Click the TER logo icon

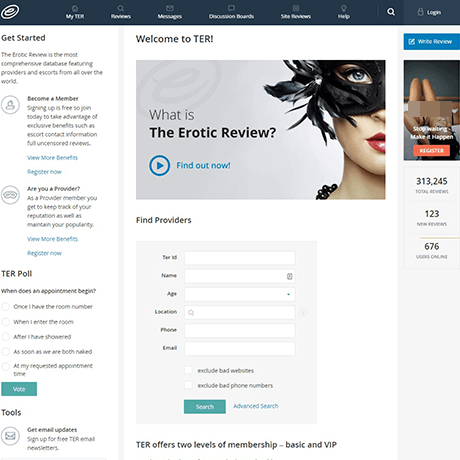[10, 11]
